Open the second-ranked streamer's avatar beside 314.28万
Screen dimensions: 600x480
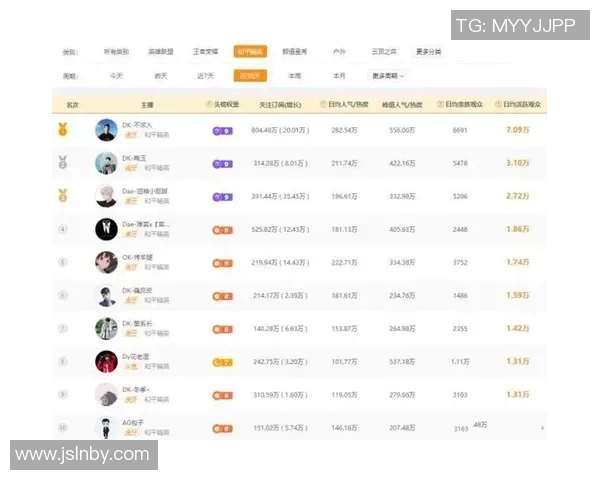106,163
